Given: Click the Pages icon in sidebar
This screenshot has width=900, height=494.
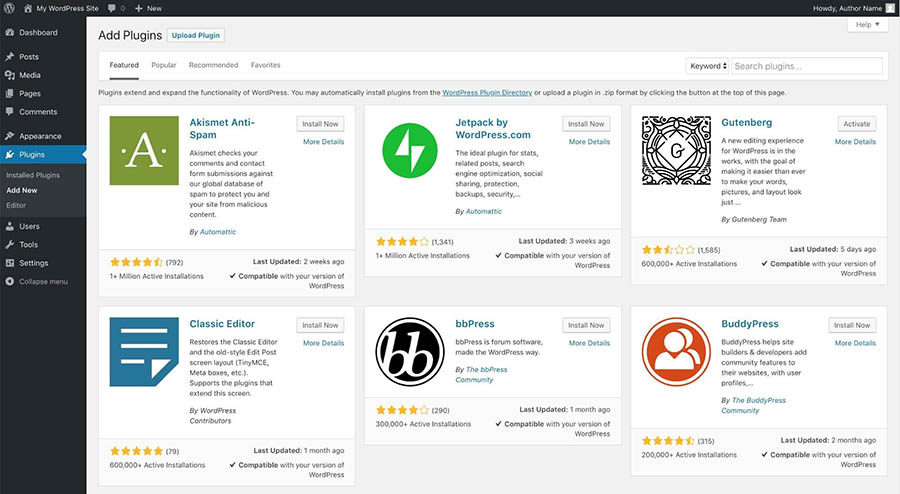Looking at the screenshot, I should pos(10,94).
